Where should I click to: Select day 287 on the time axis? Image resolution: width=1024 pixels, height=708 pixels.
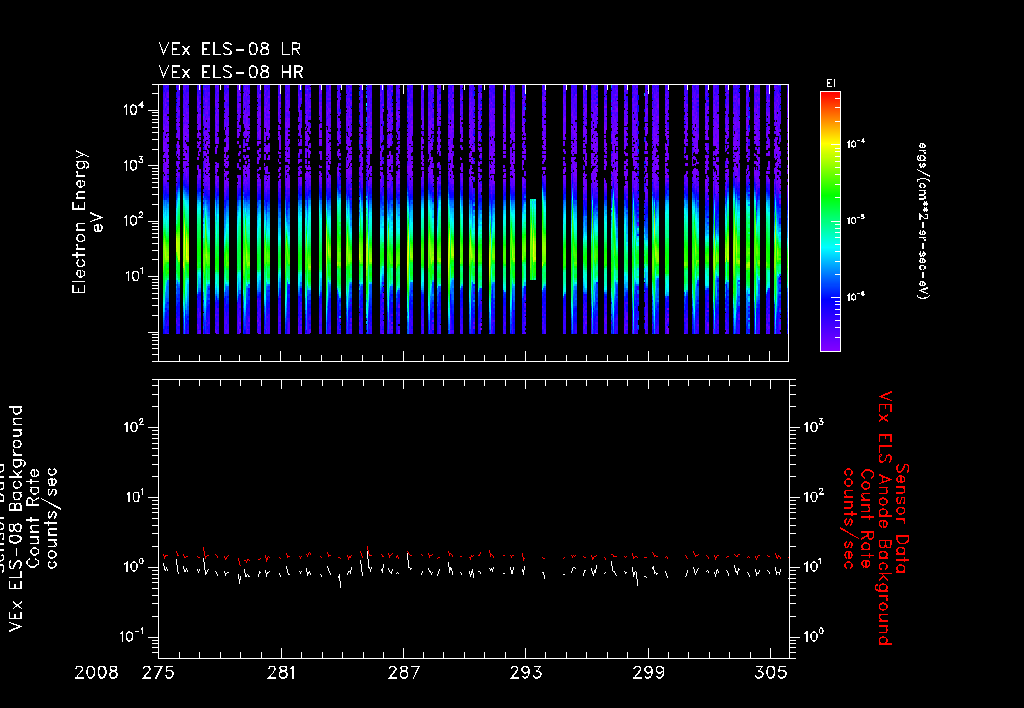pyautogui.click(x=404, y=672)
